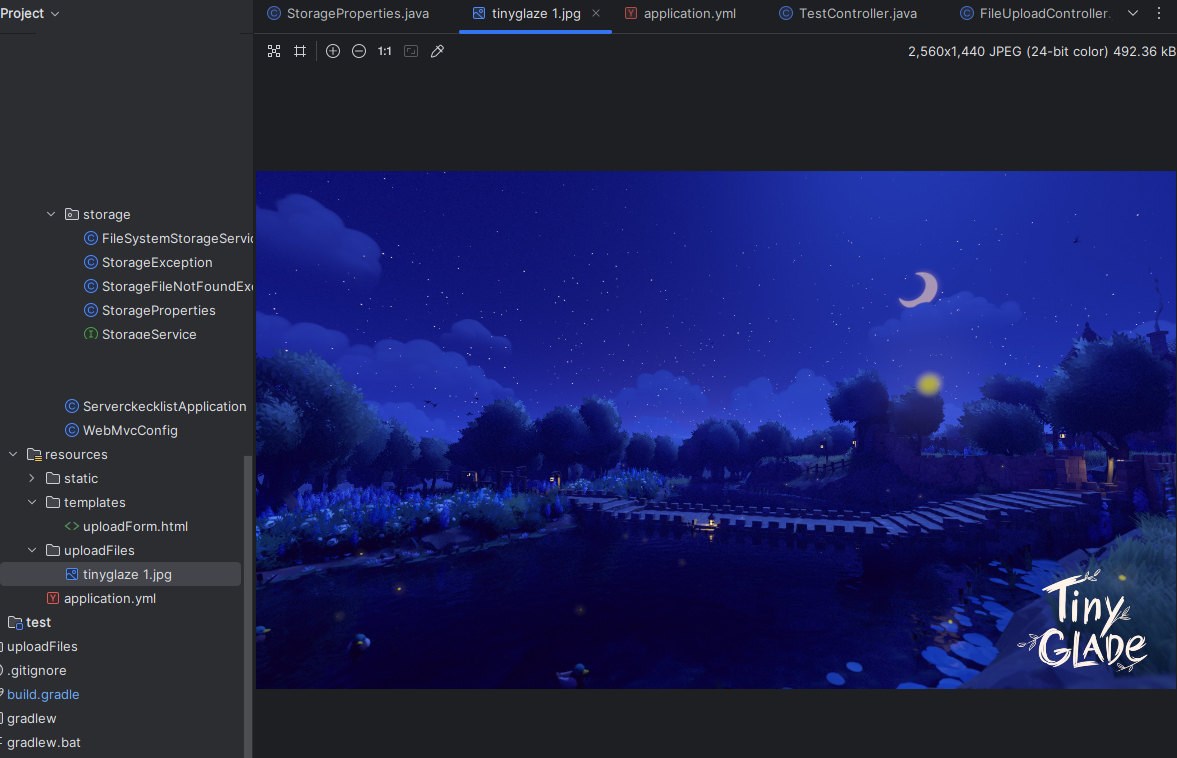
Task: Click application.yml file icon in tree
Action: pos(53,599)
